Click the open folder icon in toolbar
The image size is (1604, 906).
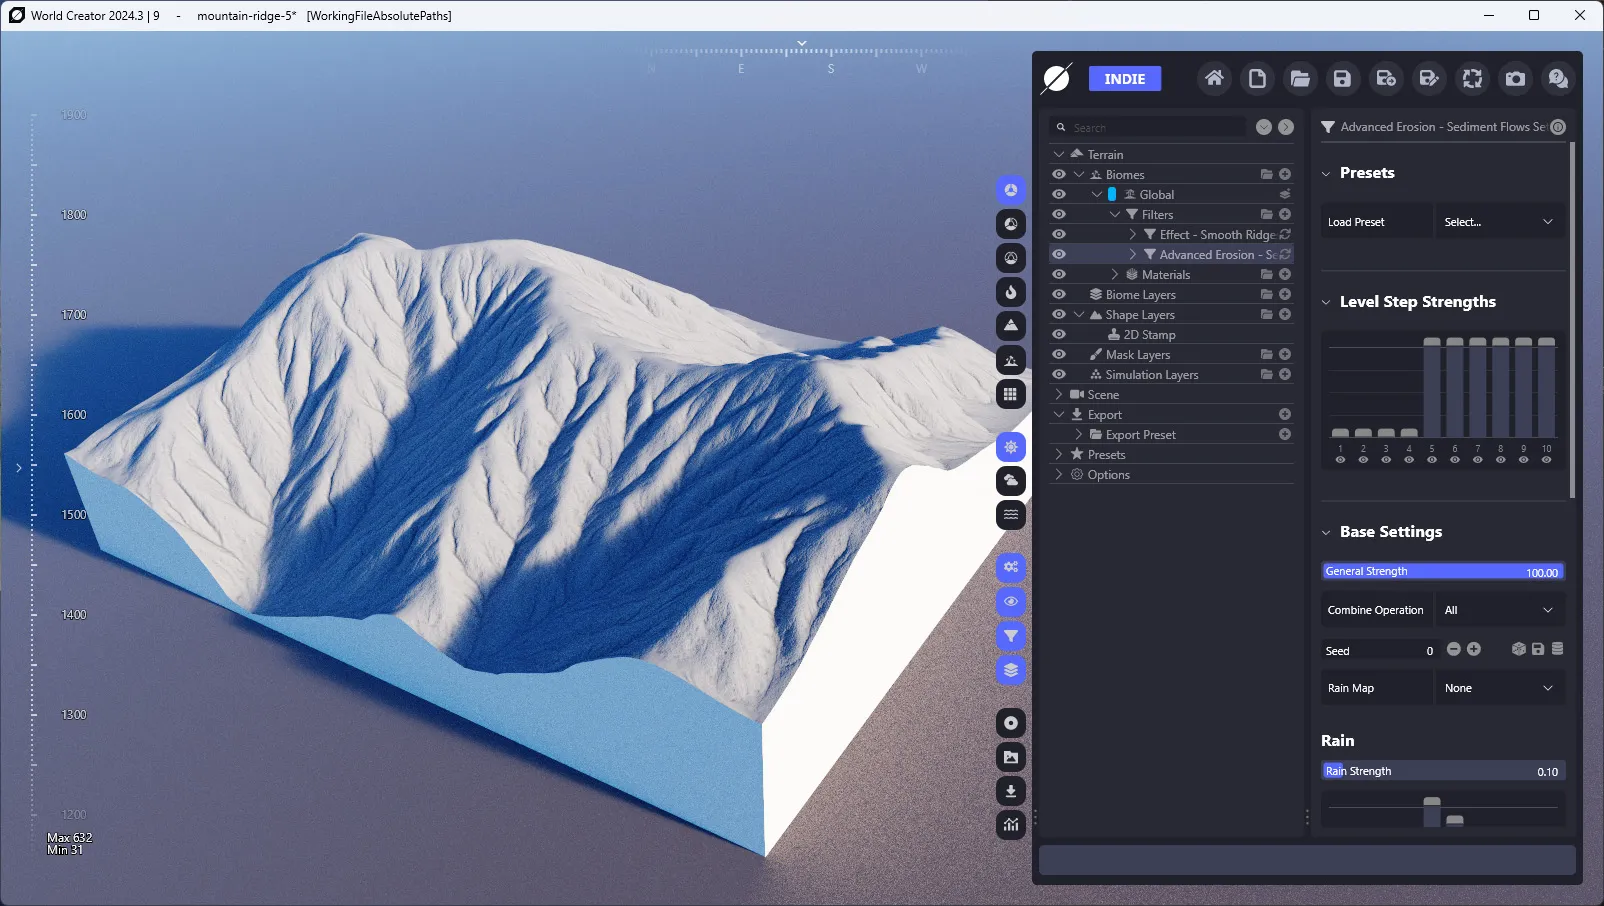point(1300,78)
